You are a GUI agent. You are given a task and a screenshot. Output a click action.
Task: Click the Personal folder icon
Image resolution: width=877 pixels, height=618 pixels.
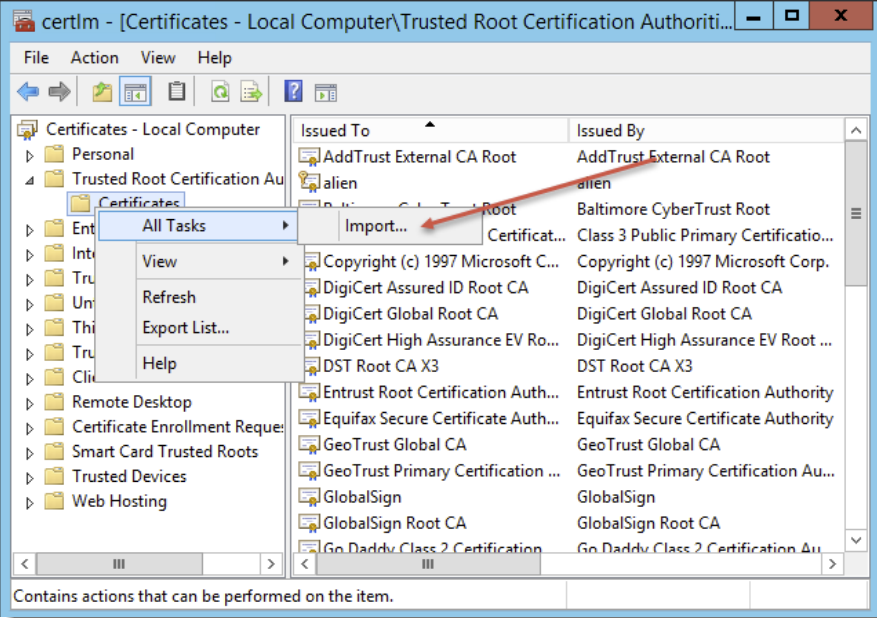pos(54,154)
